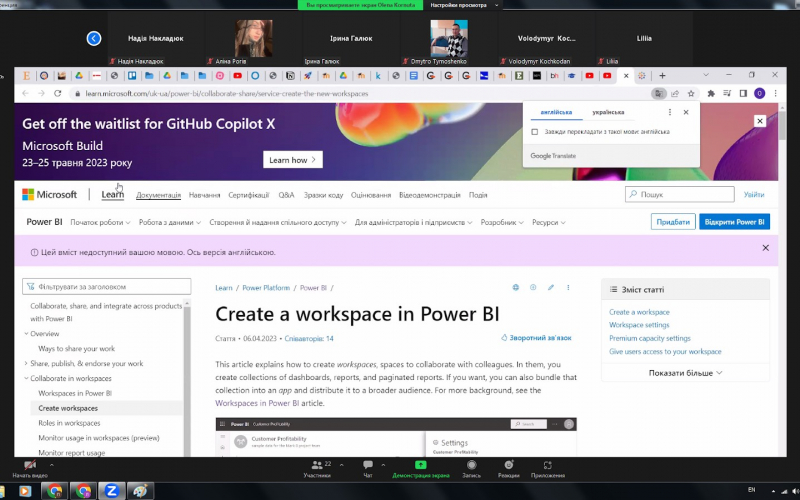Open 'Документація' in Learn navigation
Image resolution: width=800 pixels, height=500 pixels.
(158, 195)
